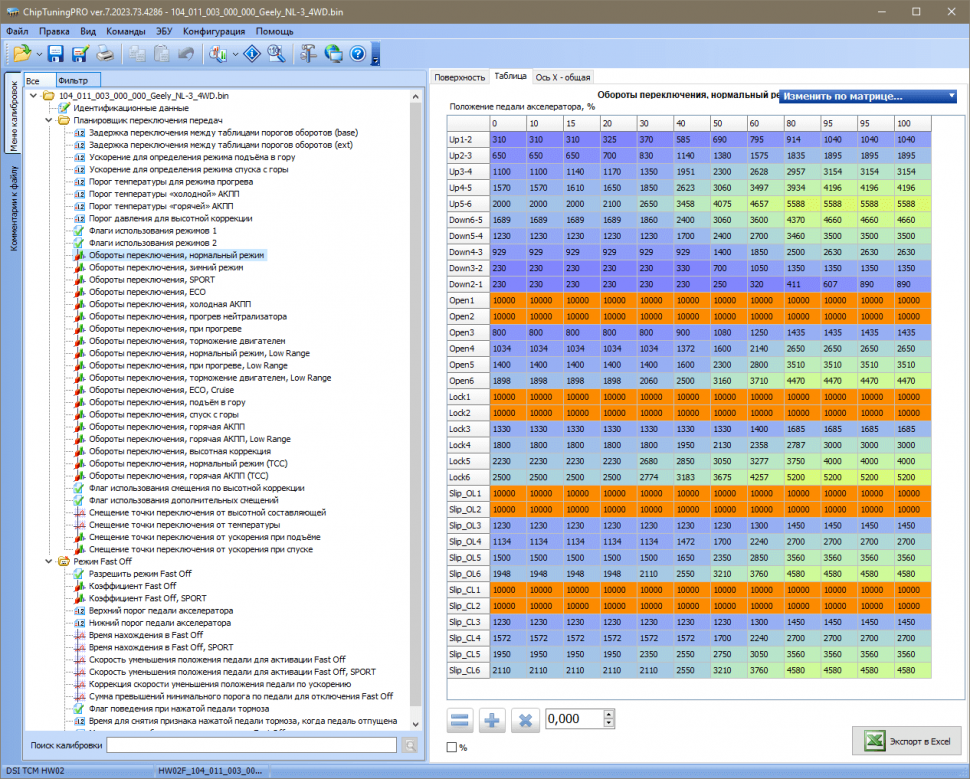Click the plus (add) button below the table
Image resolution: width=970 pixels, height=779 pixels.
(x=493, y=720)
